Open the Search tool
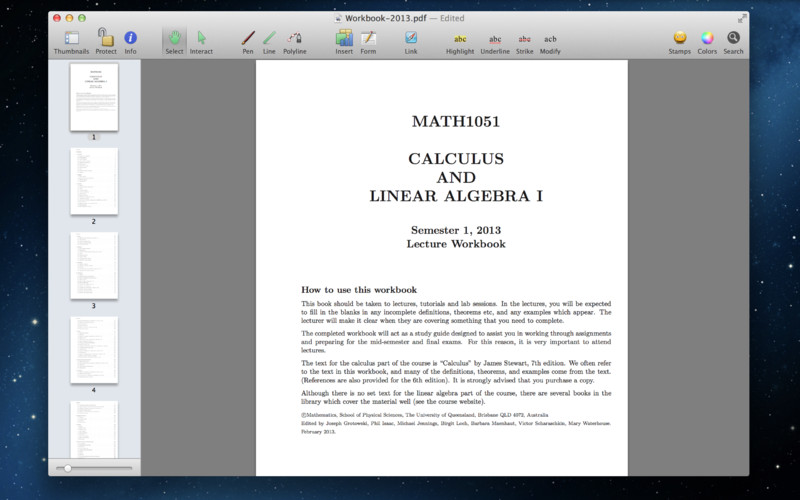 click(733, 42)
